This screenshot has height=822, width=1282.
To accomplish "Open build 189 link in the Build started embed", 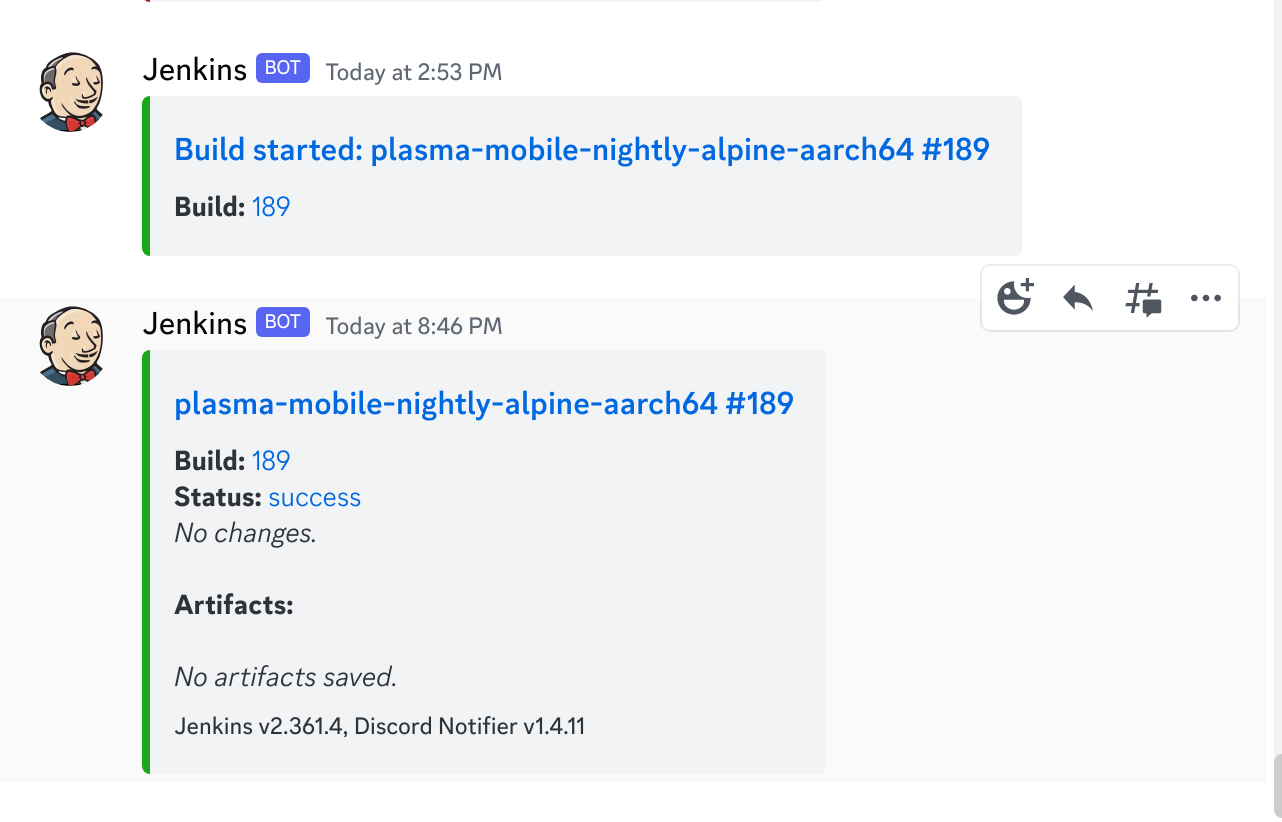I will coord(270,207).
